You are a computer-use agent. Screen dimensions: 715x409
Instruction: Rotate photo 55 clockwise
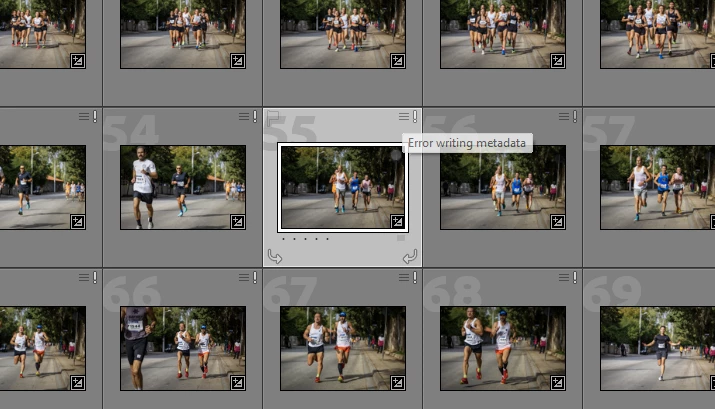coord(410,257)
